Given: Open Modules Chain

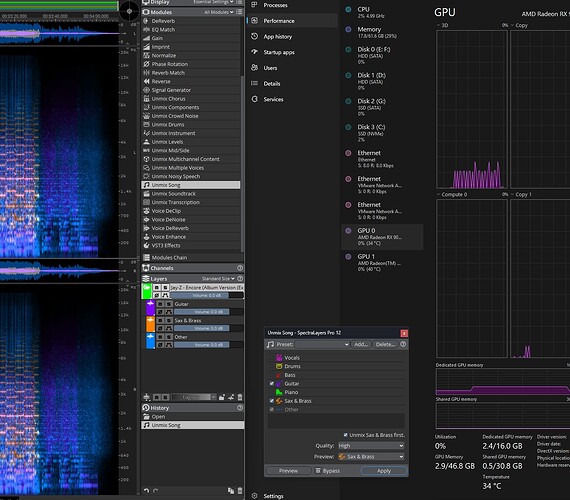Looking at the screenshot, I should click(x=192, y=257).
